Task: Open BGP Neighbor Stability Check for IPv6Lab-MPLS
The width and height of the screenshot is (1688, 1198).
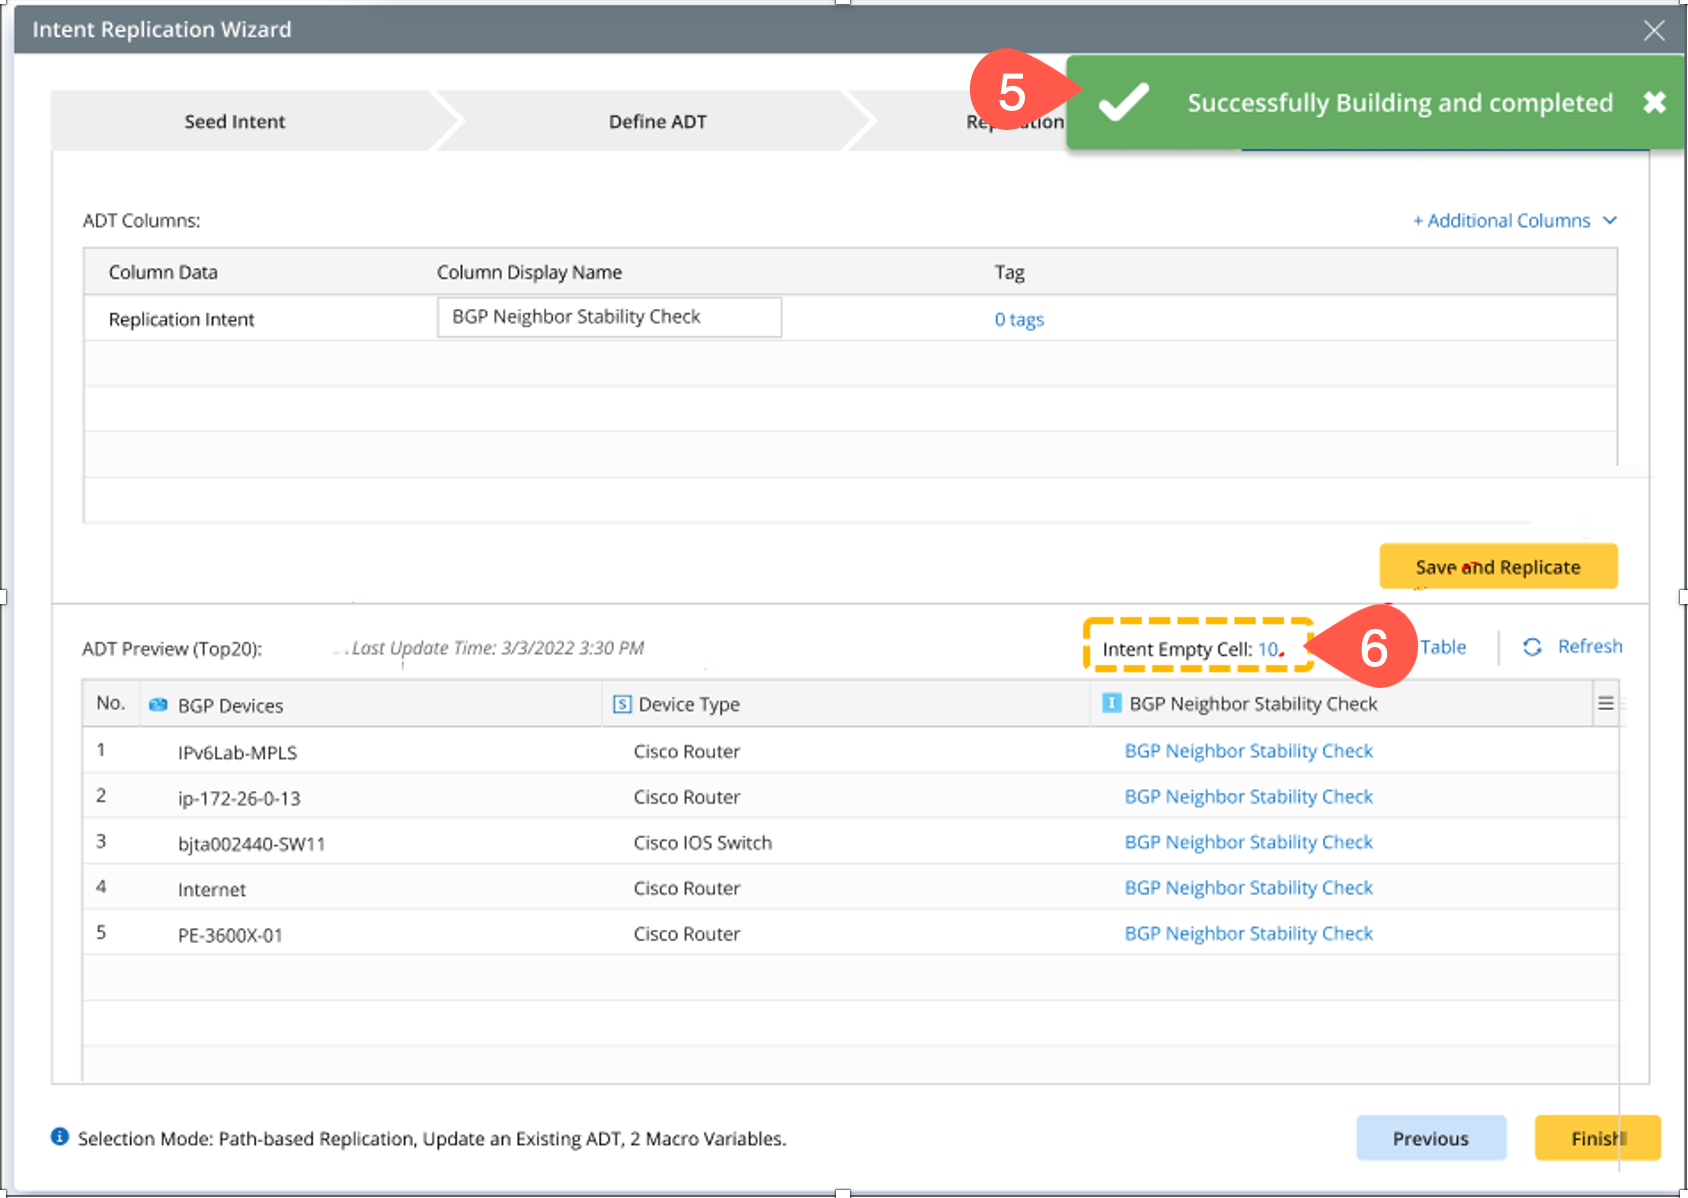Action: pyautogui.click(x=1248, y=751)
